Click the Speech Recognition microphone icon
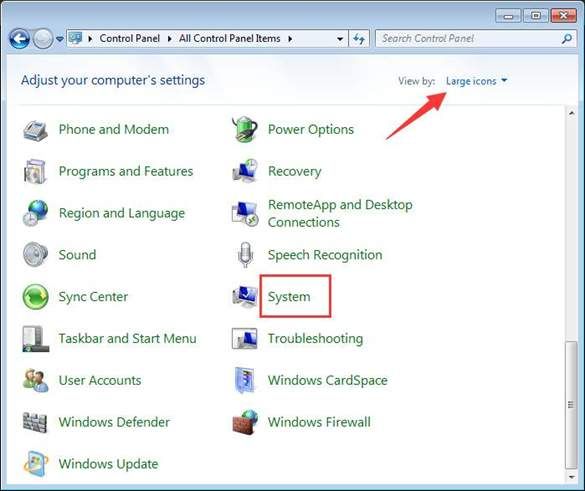 (x=245, y=255)
